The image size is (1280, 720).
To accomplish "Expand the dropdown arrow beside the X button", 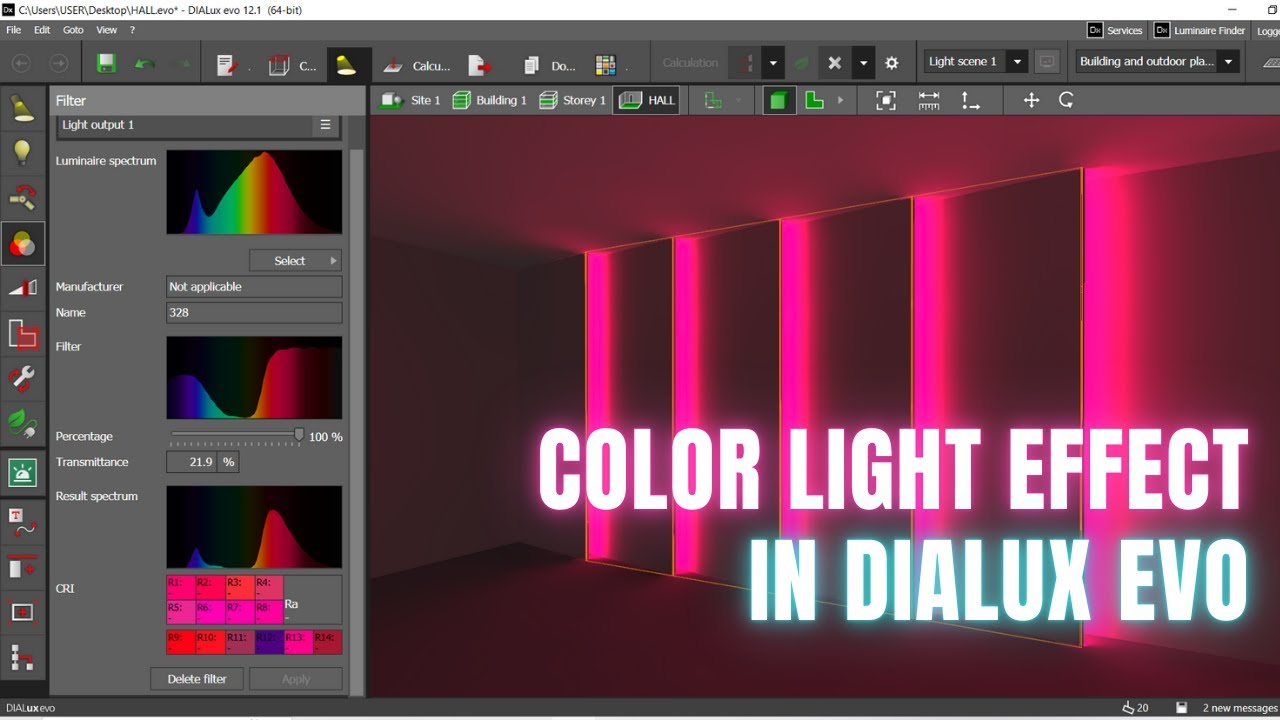I will (864, 63).
